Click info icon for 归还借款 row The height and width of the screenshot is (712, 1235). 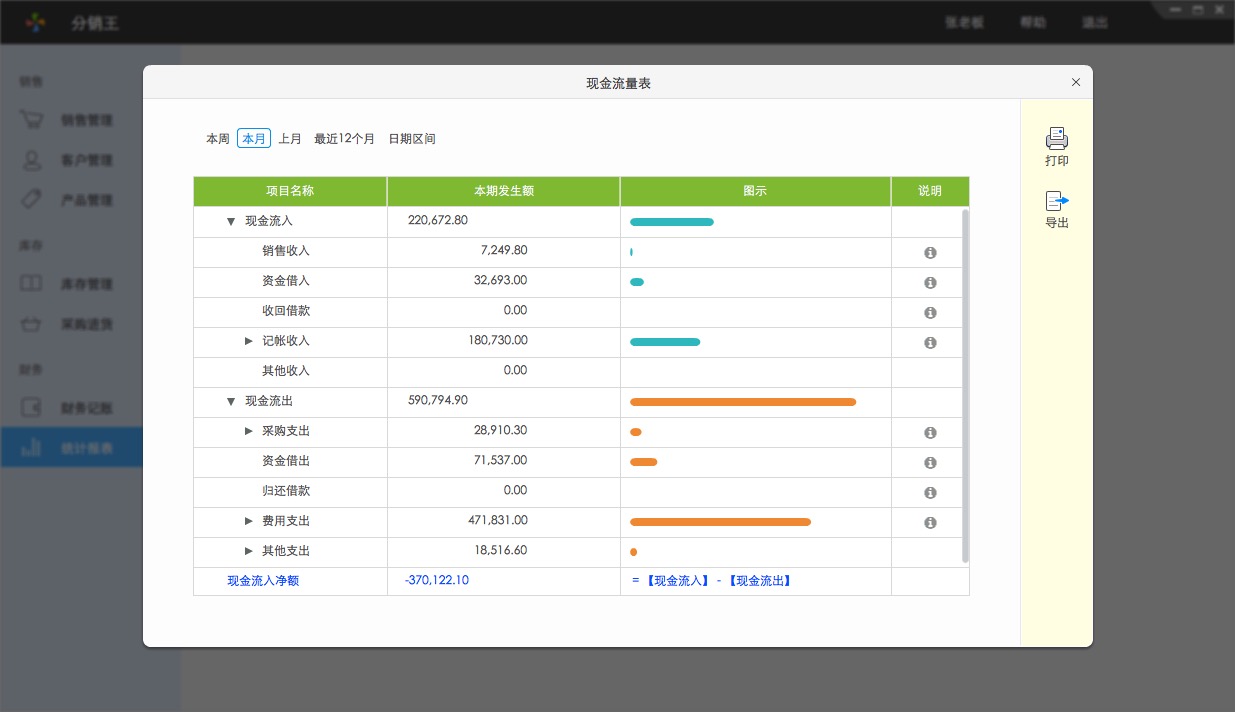point(930,493)
